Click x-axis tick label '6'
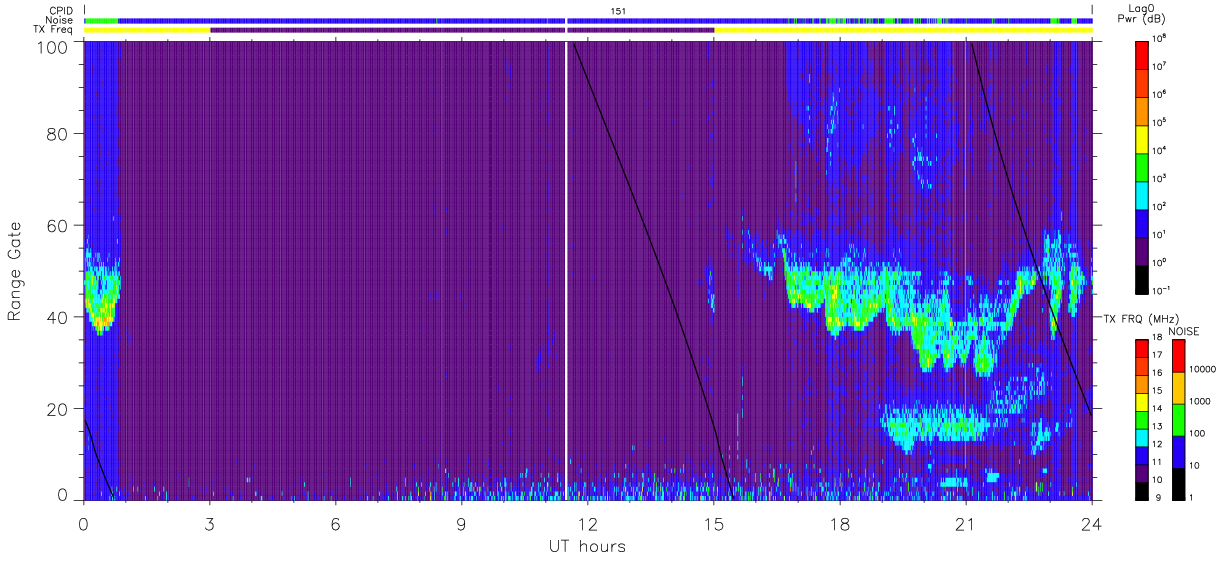The width and height of the screenshot is (1228, 567). [336, 523]
